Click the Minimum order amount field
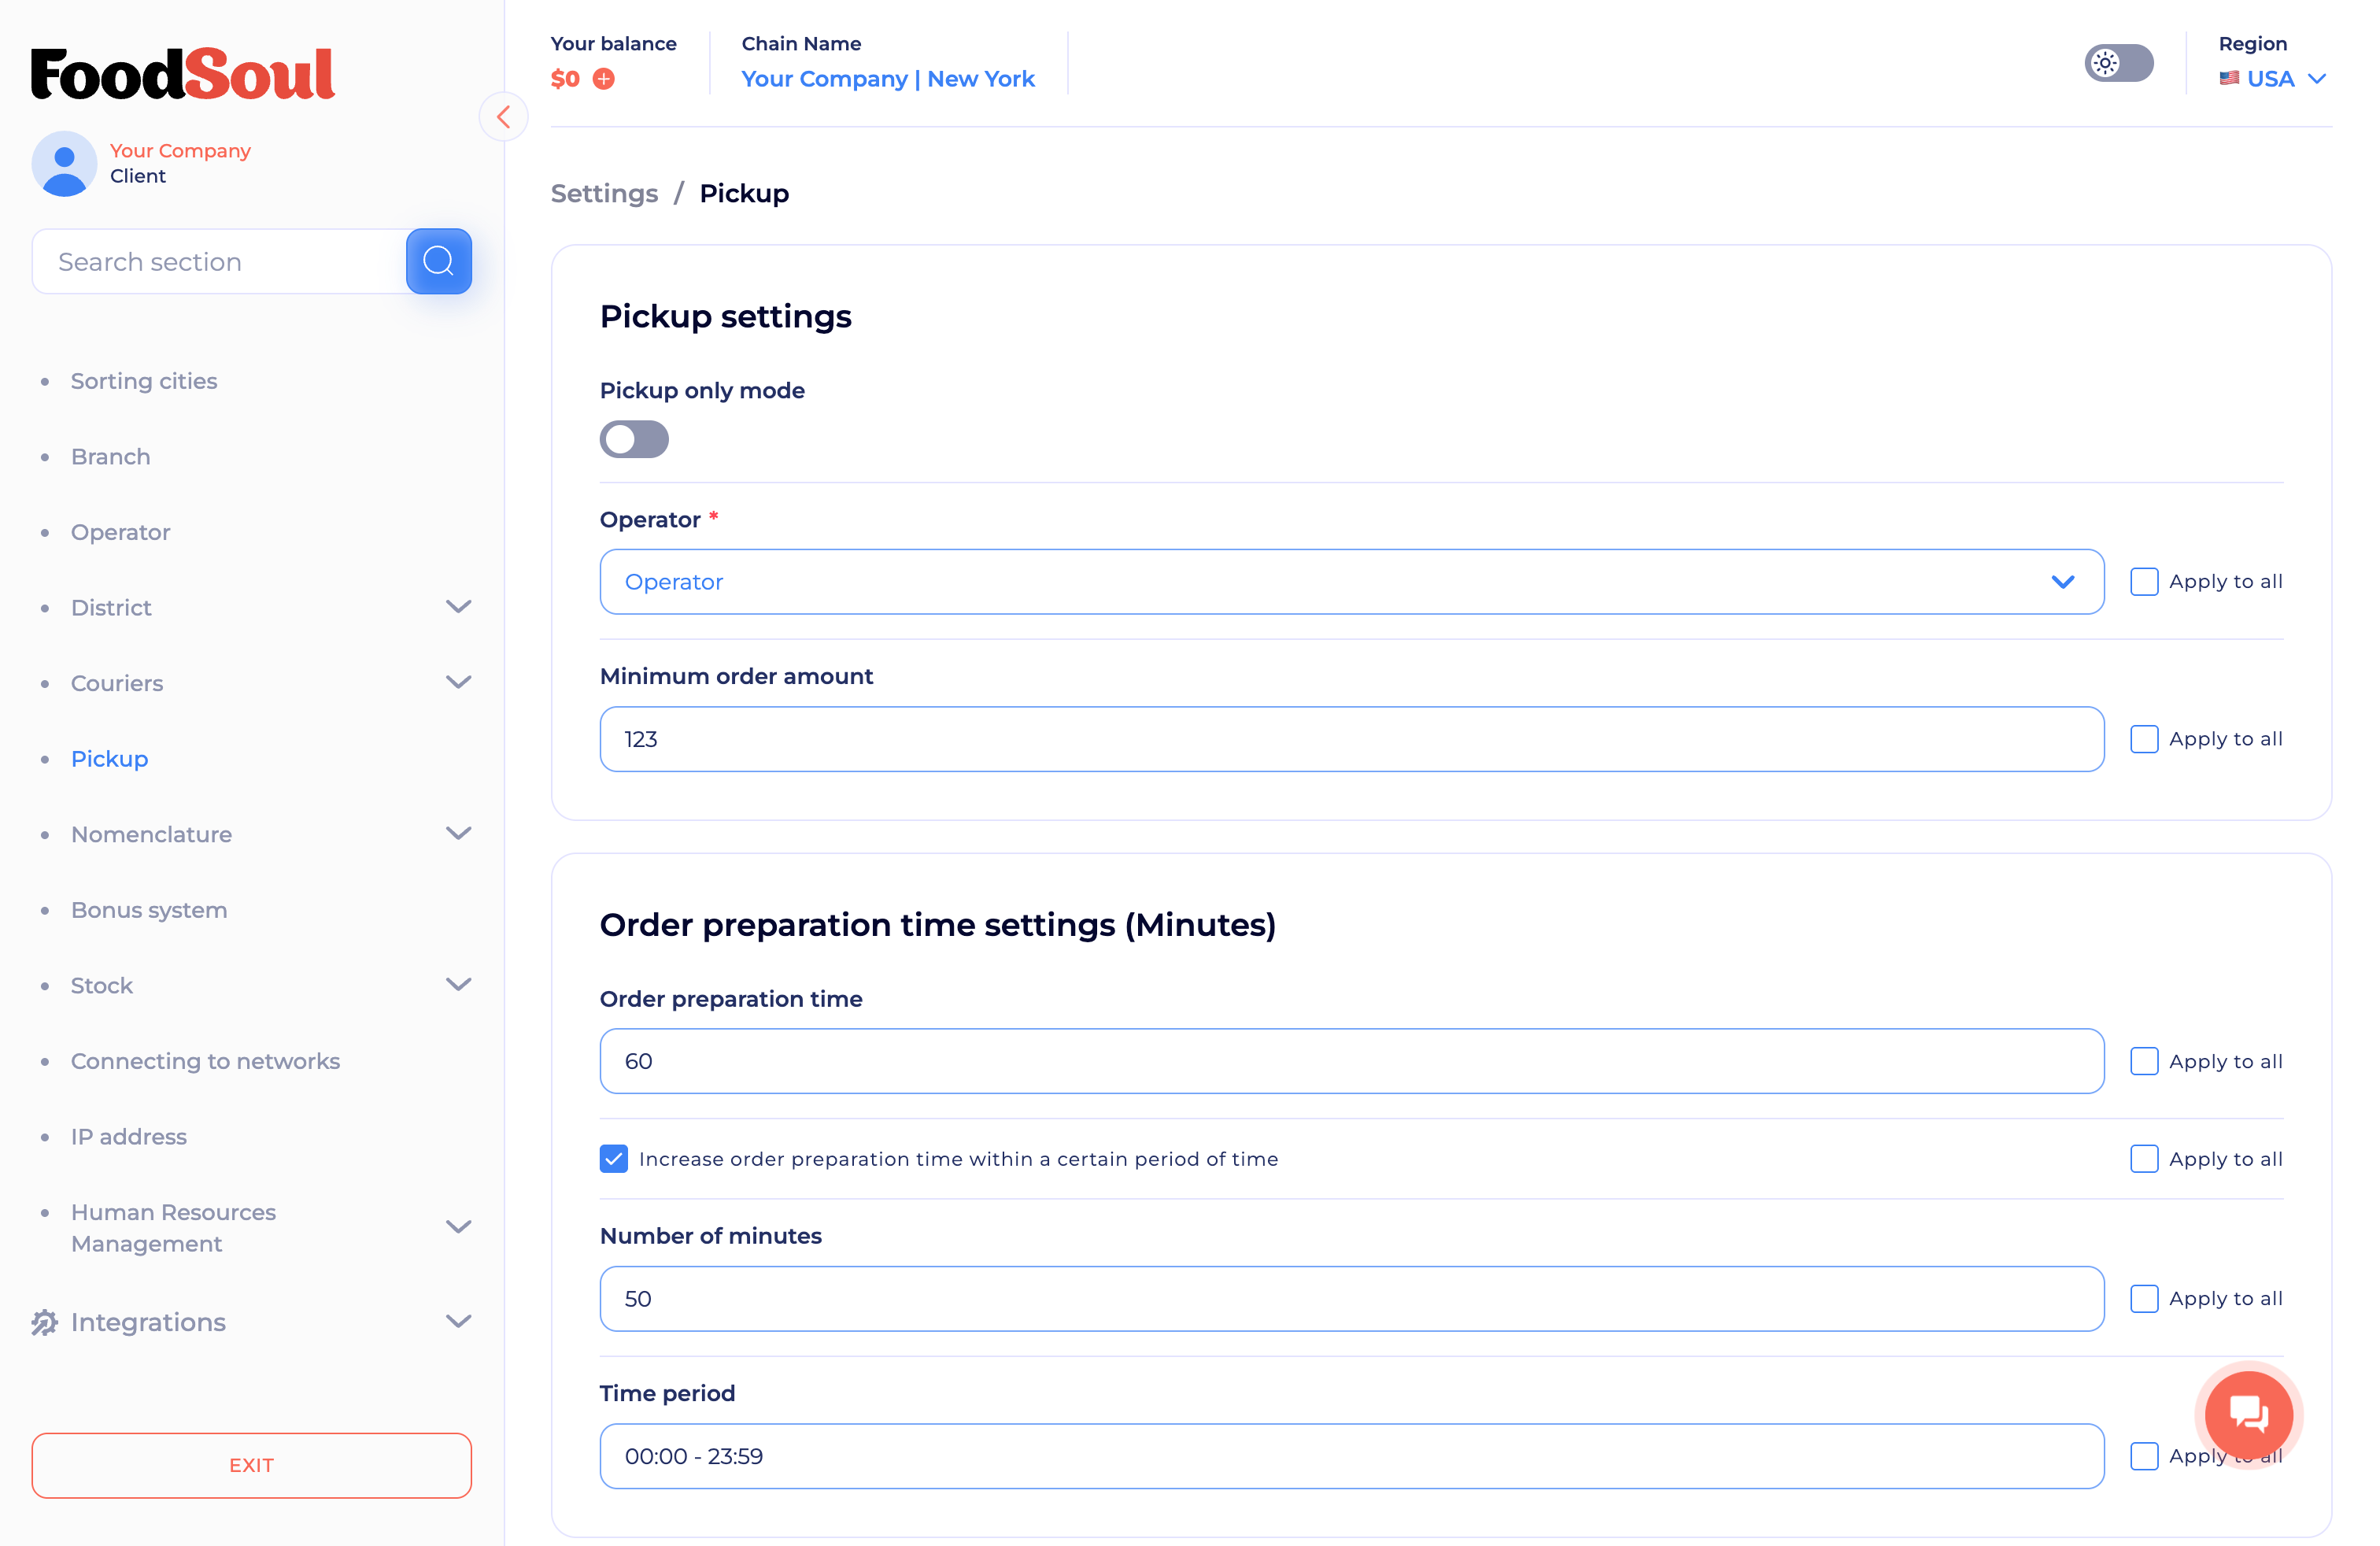The width and height of the screenshot is (2380, 1546). [x=1351, y=739]
